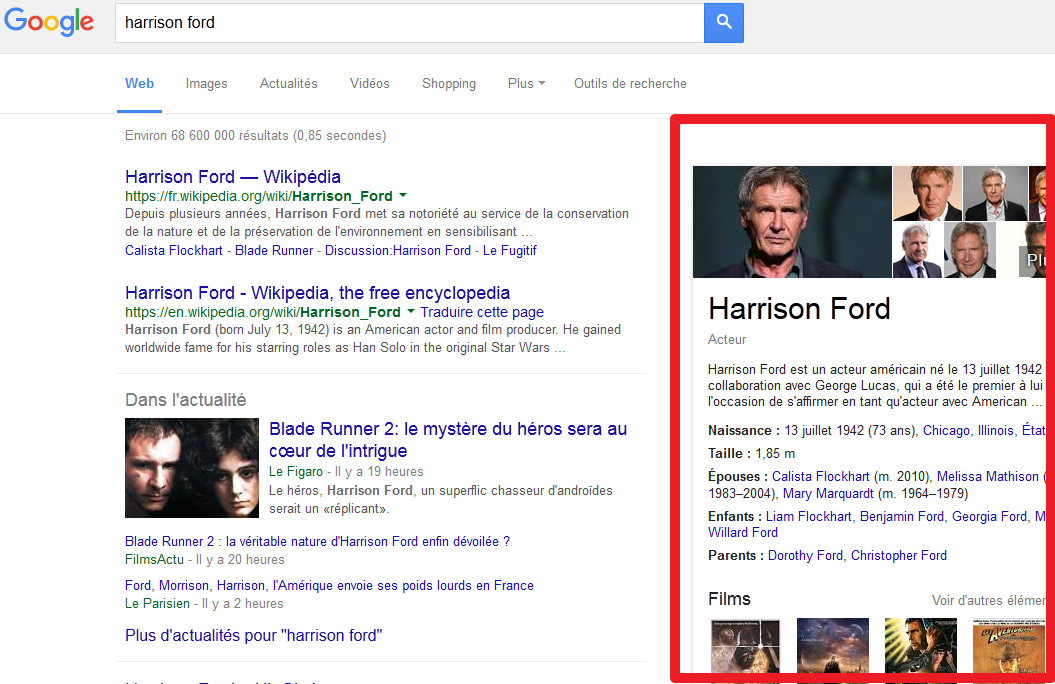Open the Blade Runner sitelink
The height and width of the screenshot is (684, 1055).
pos(274,250)
